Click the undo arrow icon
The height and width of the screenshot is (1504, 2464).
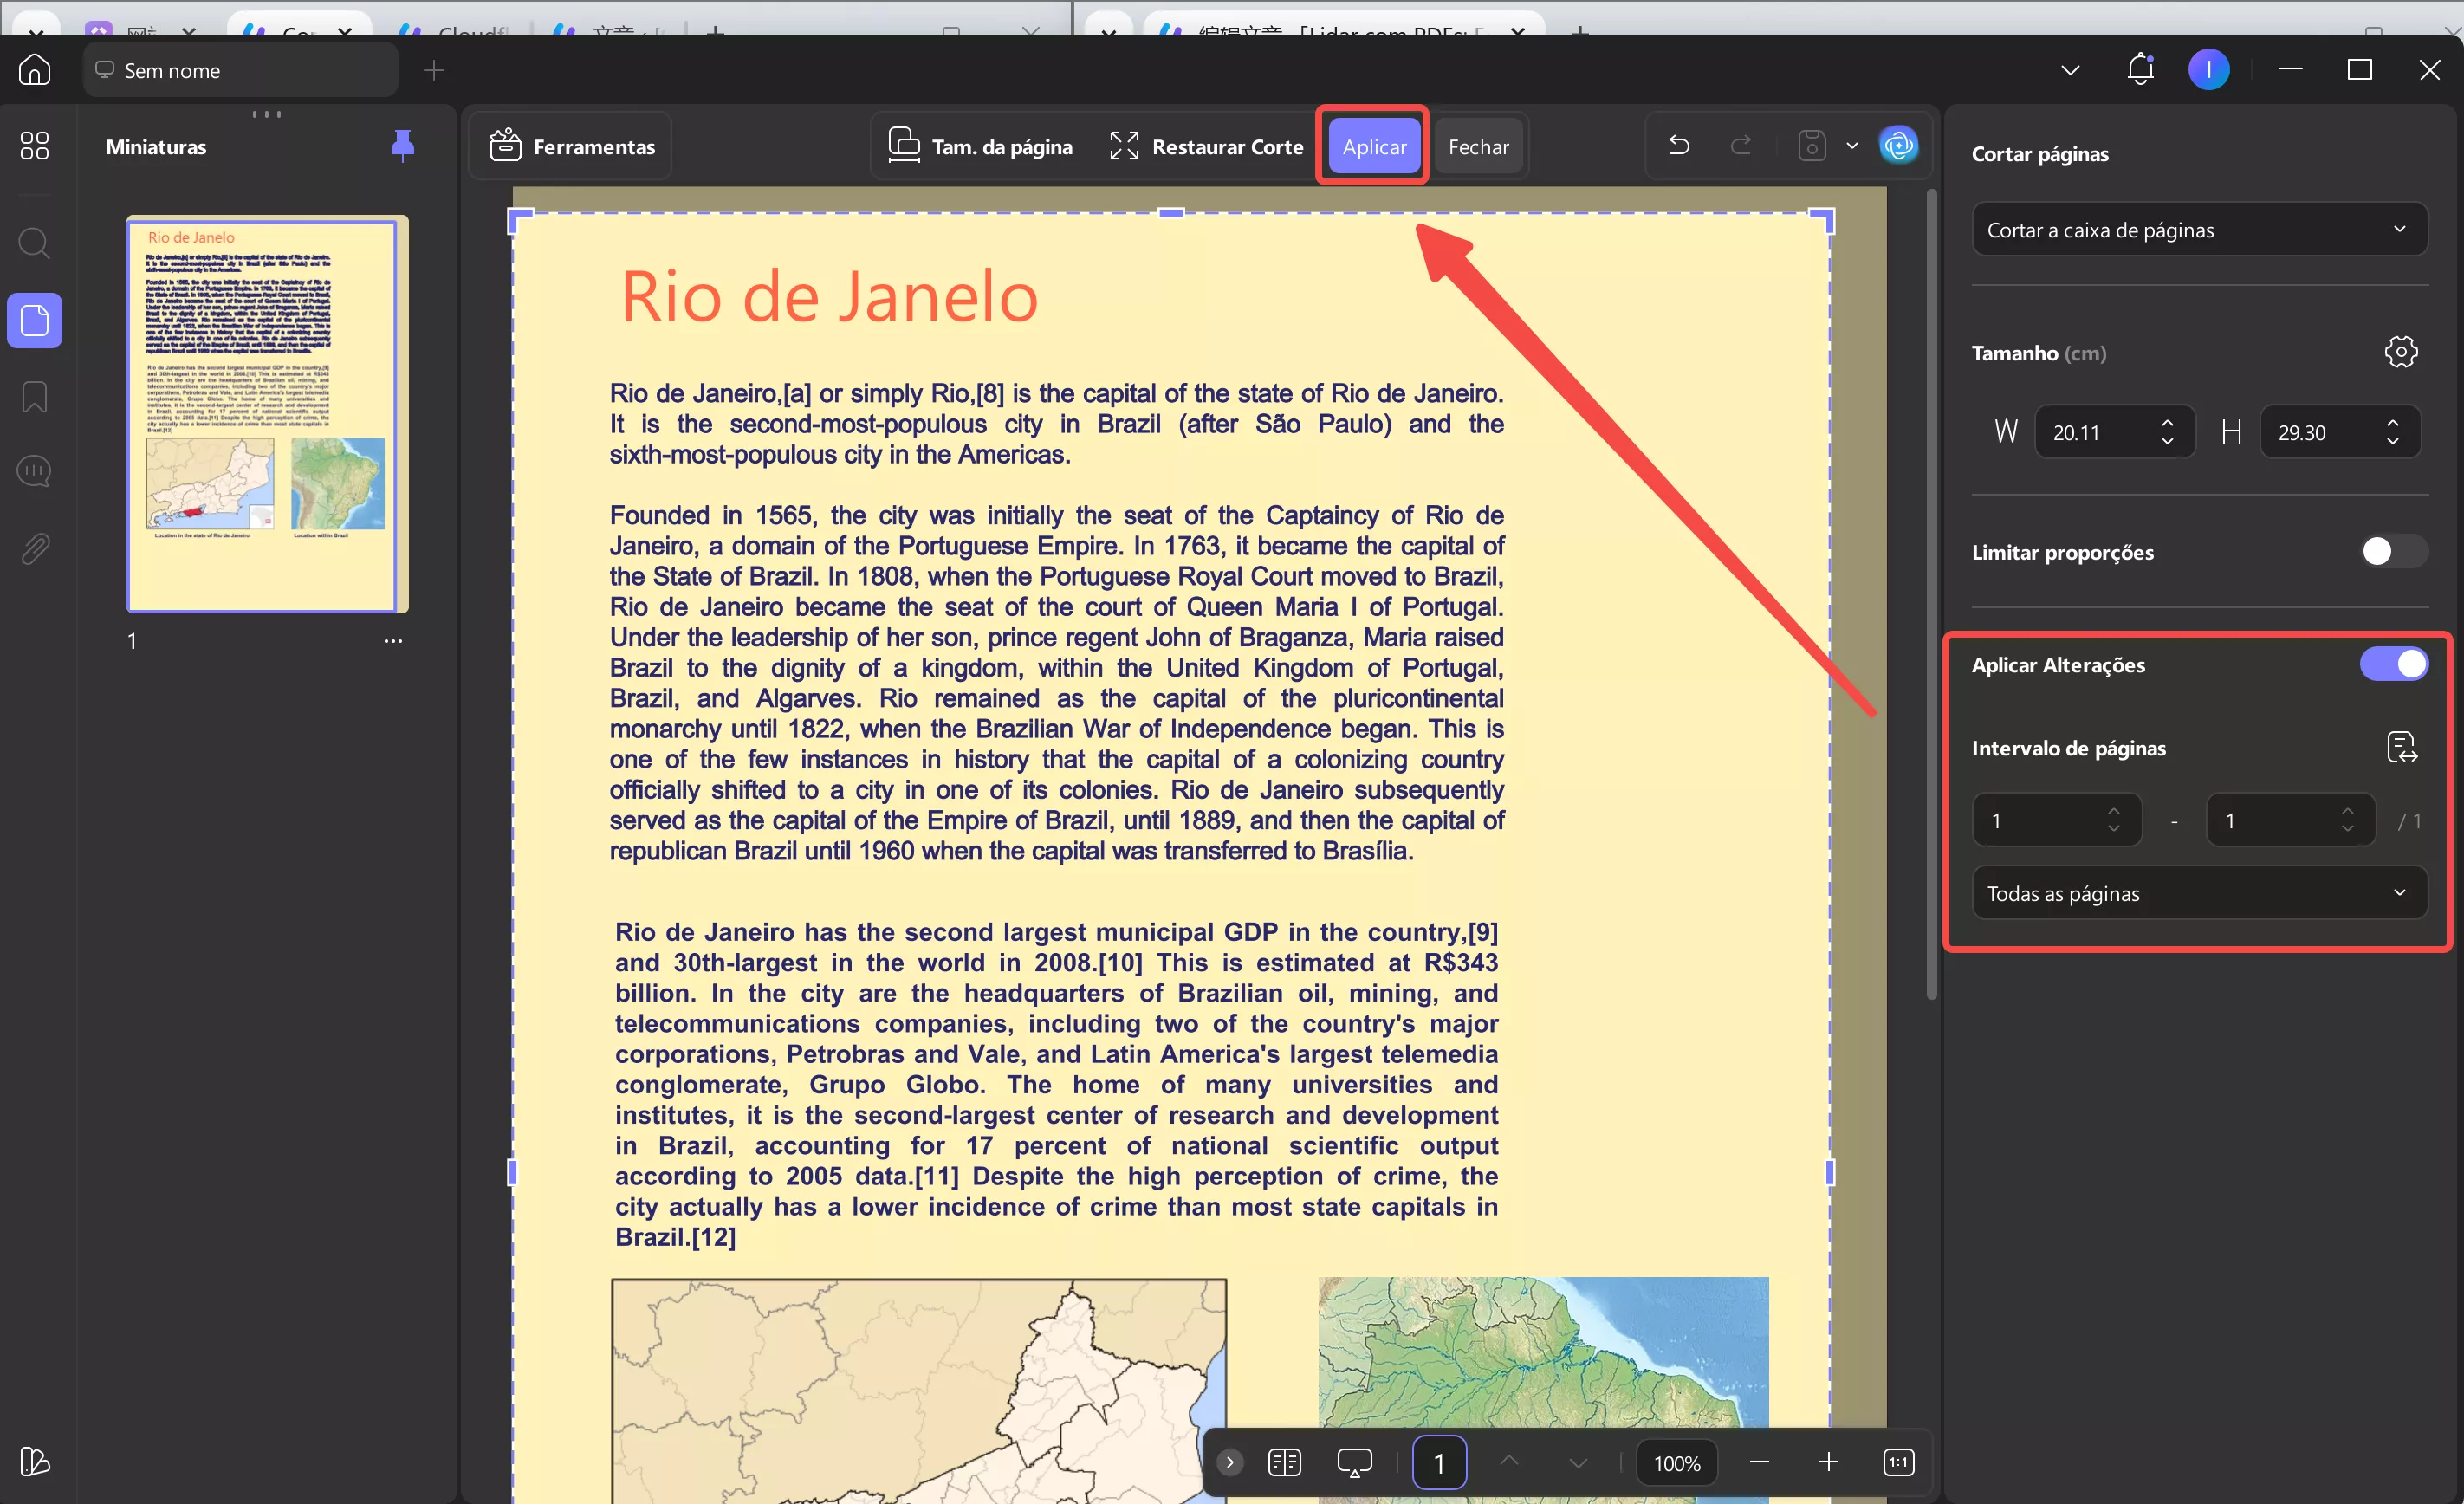coord(1679,146)
